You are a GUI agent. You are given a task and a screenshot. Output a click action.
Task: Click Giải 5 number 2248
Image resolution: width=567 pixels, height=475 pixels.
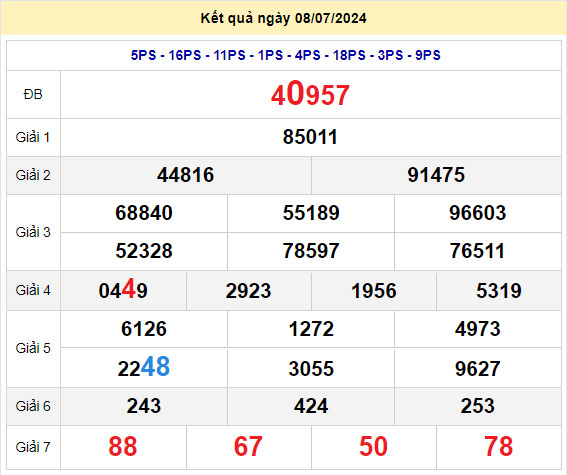point(144,367)
